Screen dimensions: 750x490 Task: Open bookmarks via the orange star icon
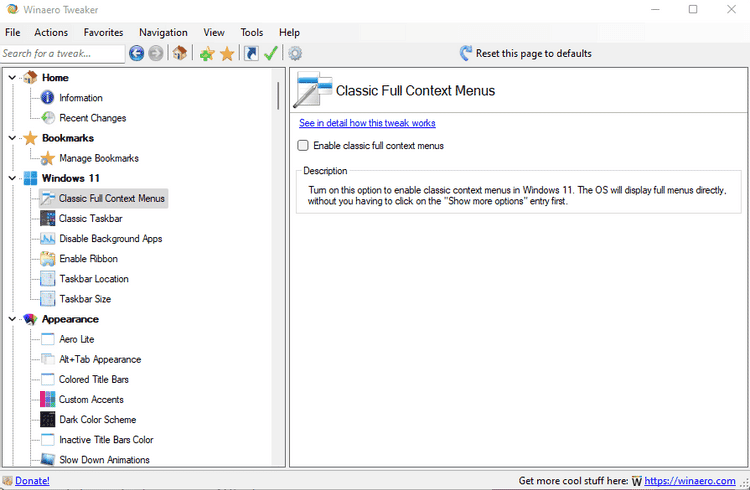(227, 53)
